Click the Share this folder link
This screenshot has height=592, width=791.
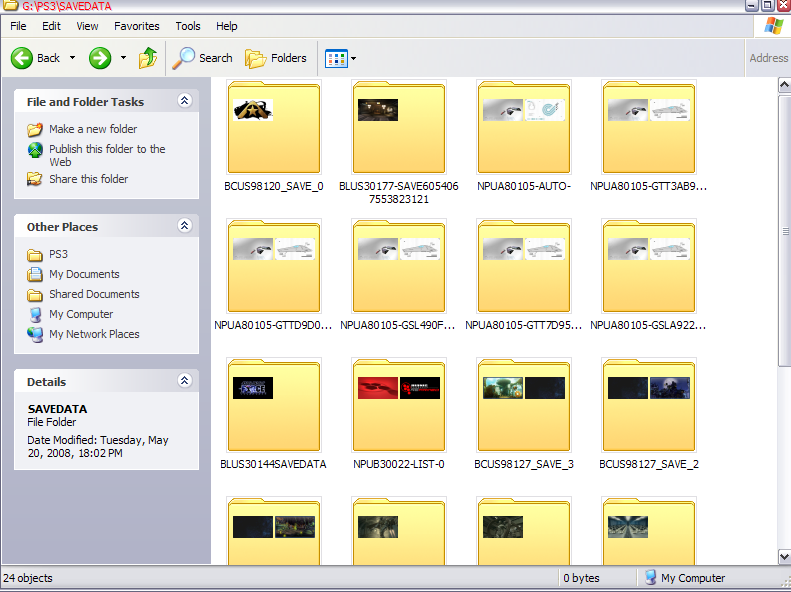(x=88, y=179)
